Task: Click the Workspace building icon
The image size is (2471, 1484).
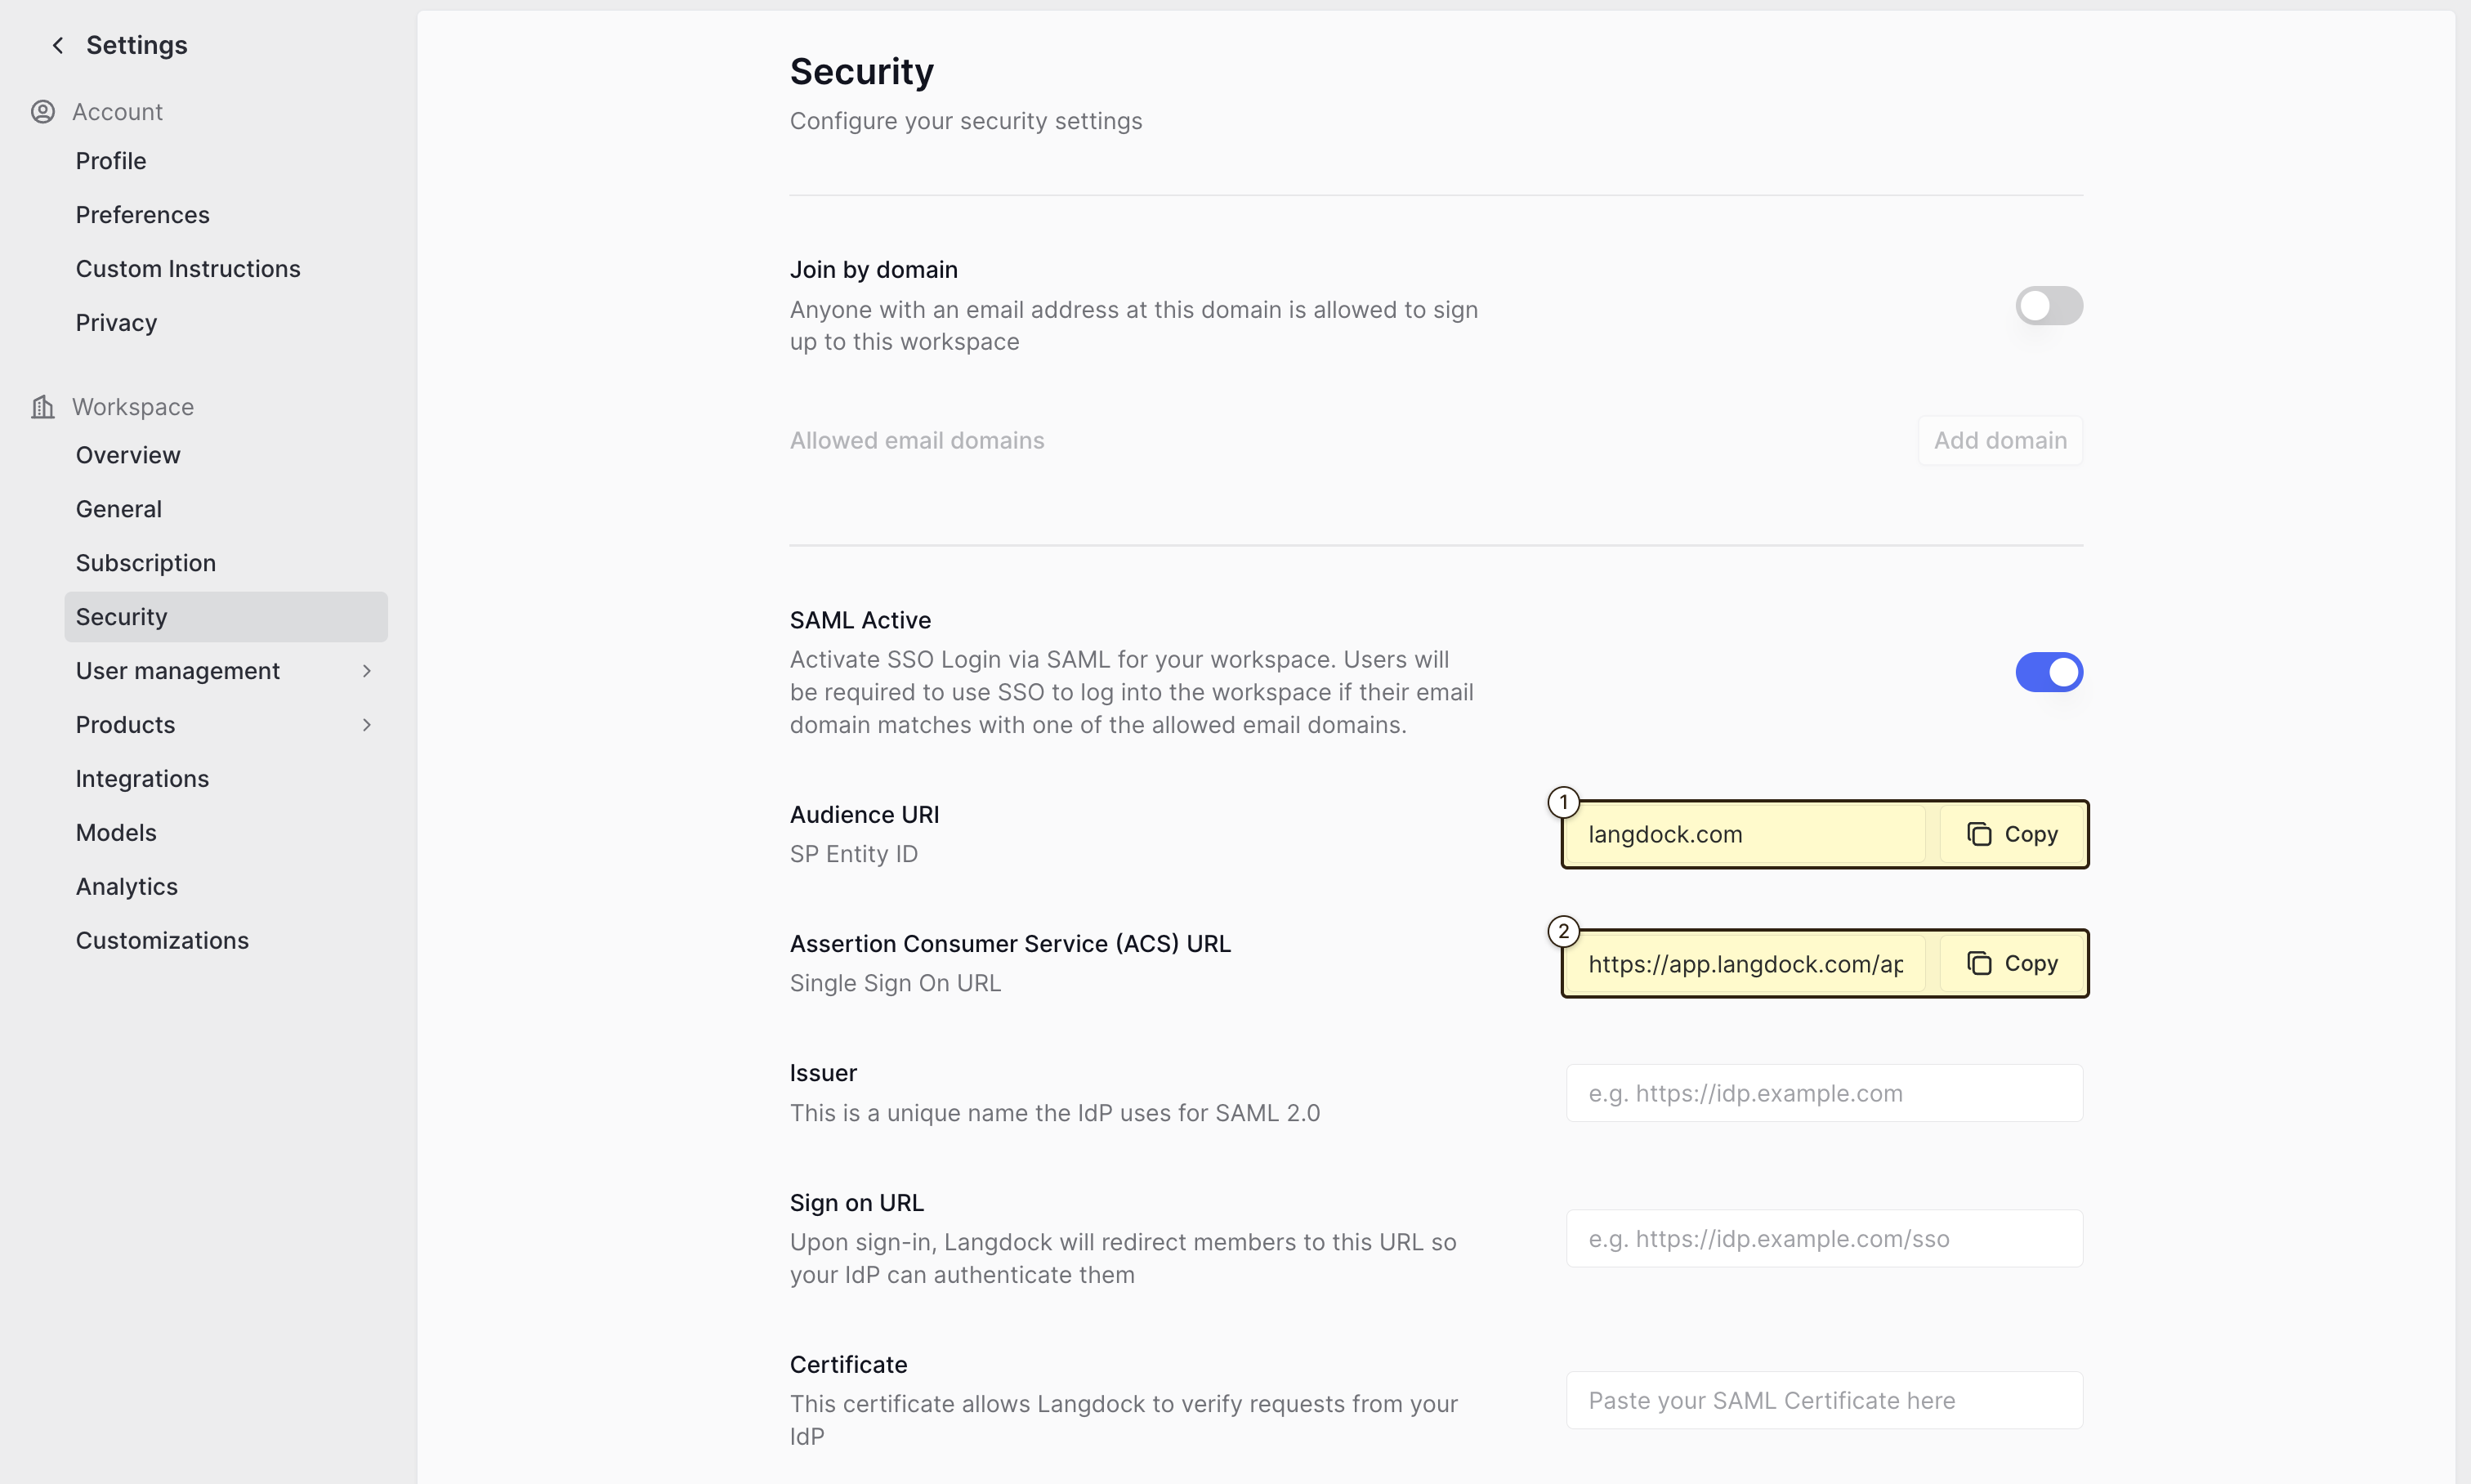Action: click(x=43, y=407)
